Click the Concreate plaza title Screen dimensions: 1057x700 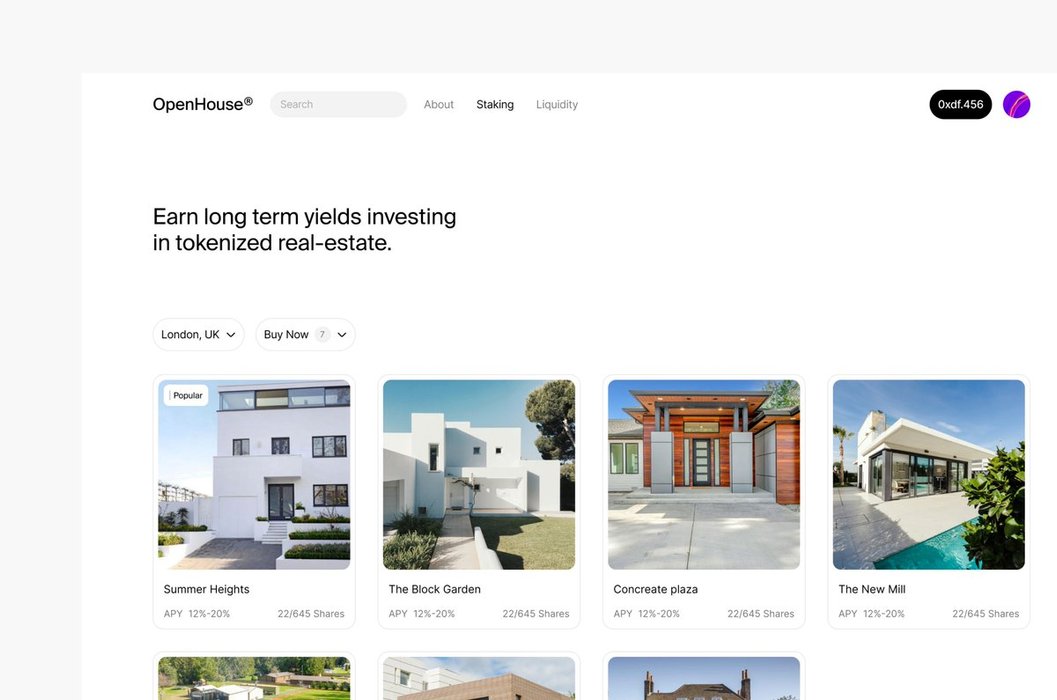click(655, 589)
